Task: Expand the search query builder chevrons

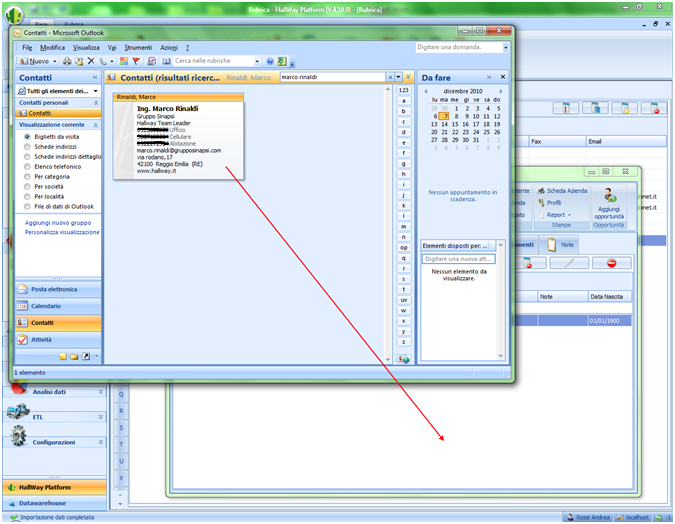Action: pyautogui.click(x=408, y=77)
